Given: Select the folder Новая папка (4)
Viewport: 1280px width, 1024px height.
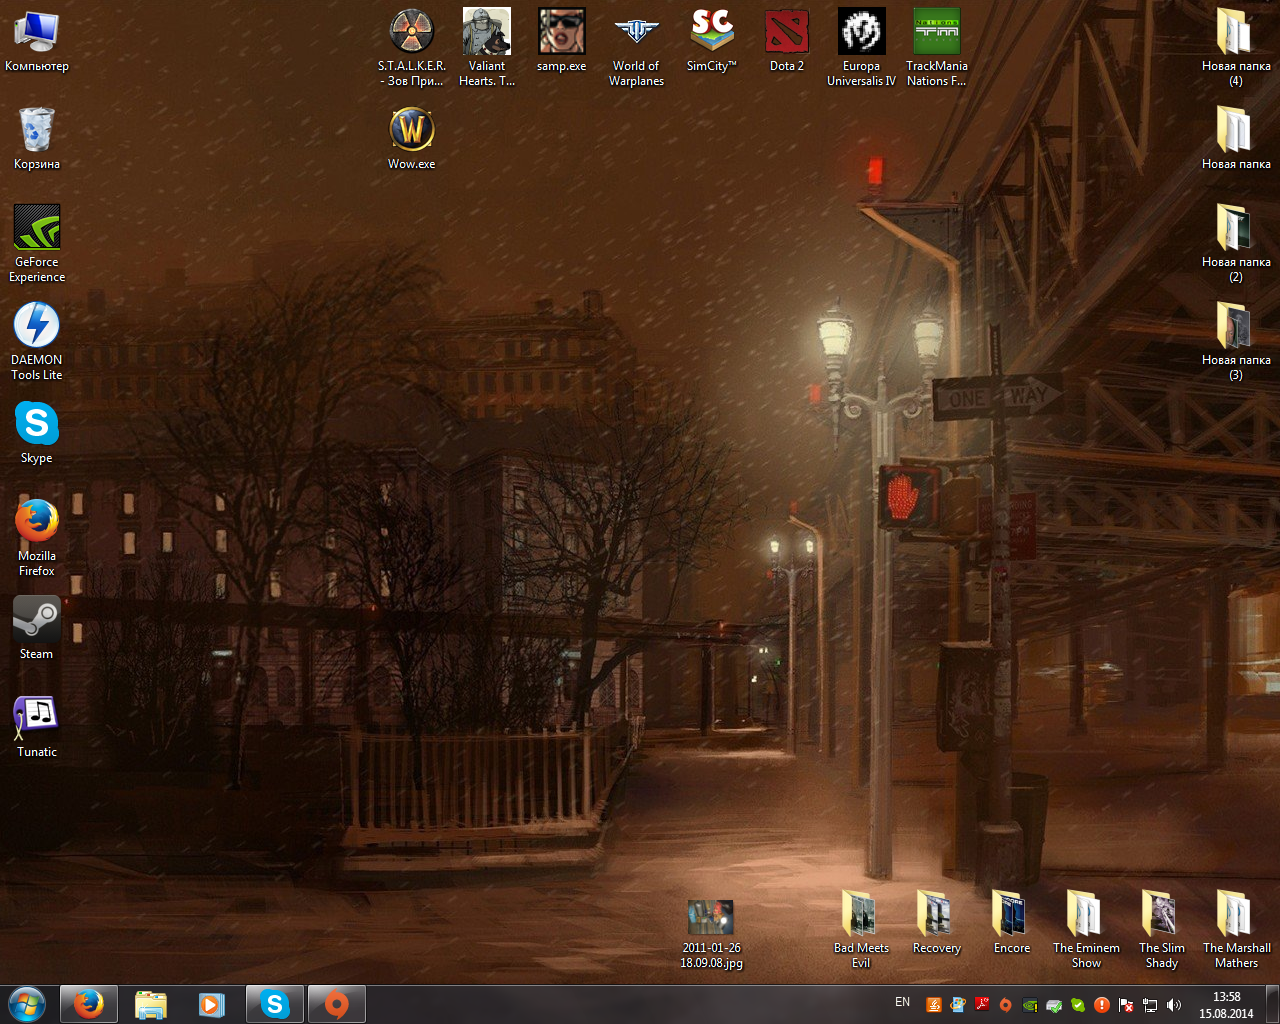Looking at the screenshot, I should click(1236, 48).
